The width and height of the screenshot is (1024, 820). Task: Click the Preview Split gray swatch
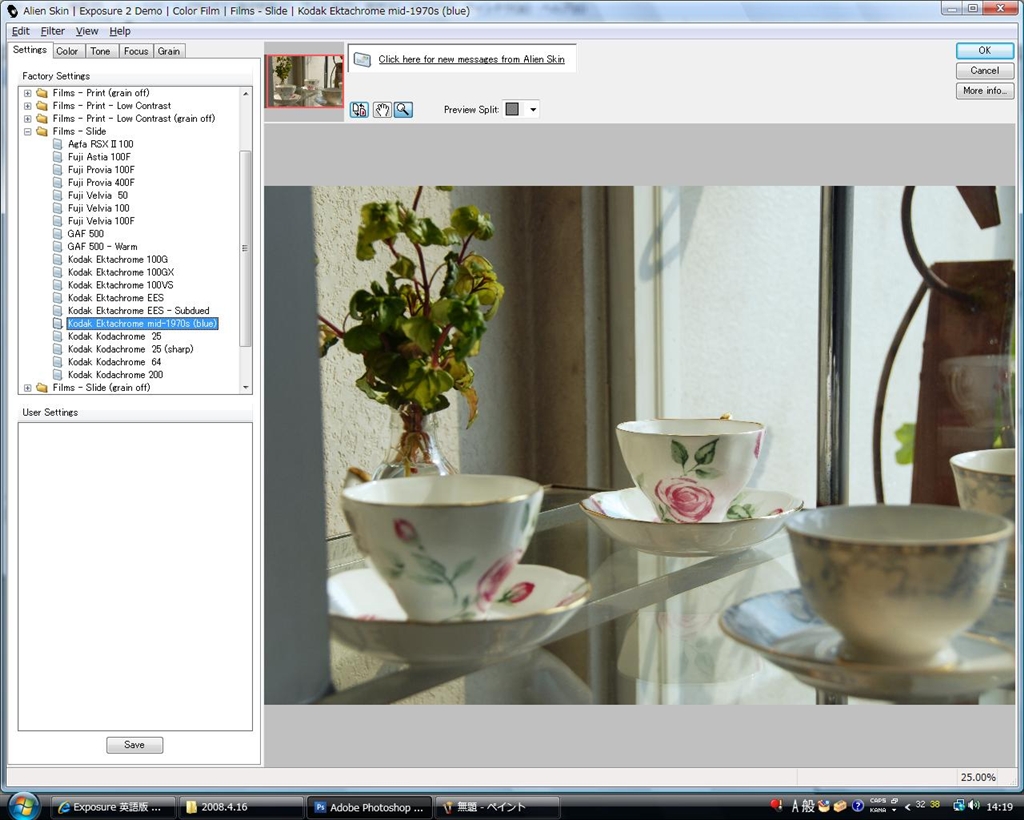(x=513, y=110)
